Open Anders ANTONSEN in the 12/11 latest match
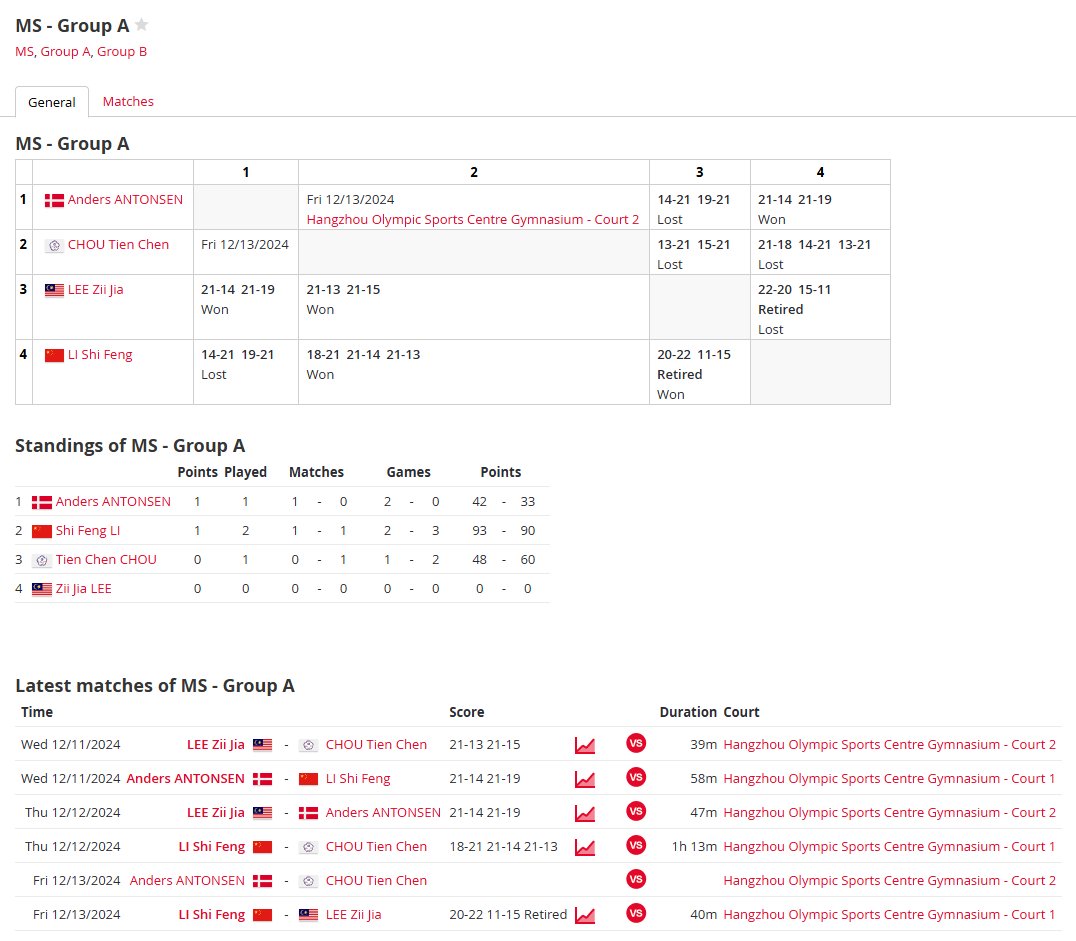This screenshot has height=941, width=1076. (185, 779)
